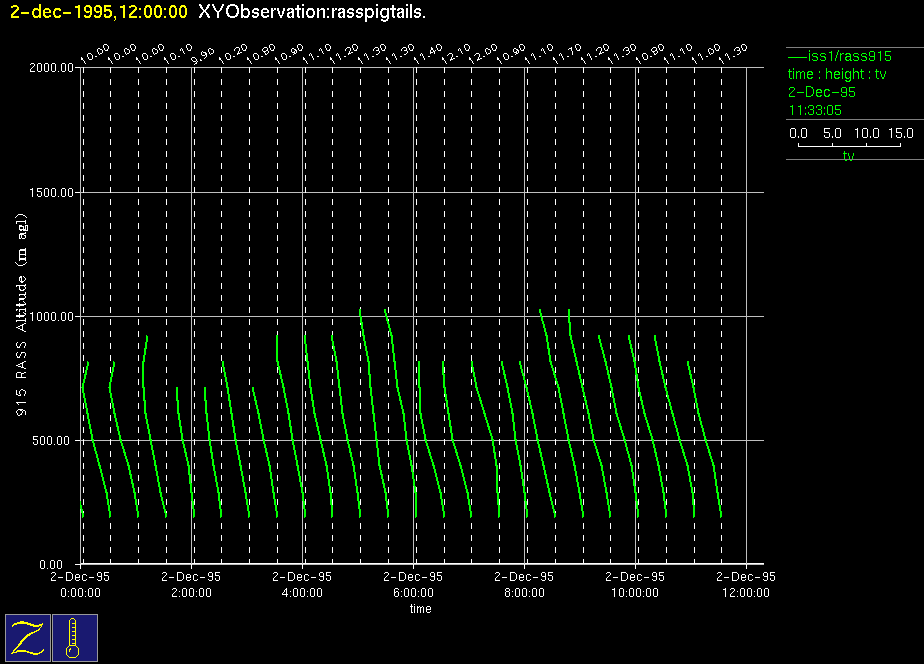
Task: Click the 6:00:00 x-axis time label
Action: pyautogui.click(x=413, y=591)
